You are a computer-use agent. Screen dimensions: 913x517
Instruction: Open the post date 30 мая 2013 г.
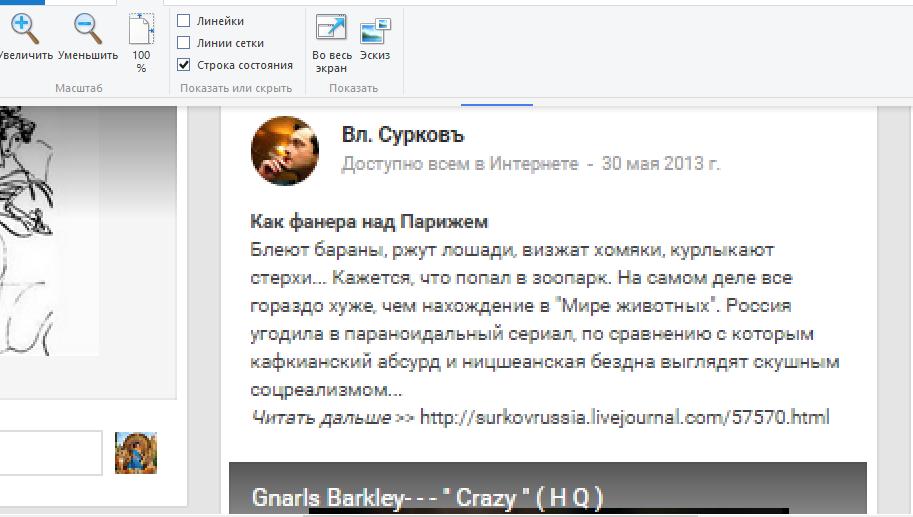[660, 164]
